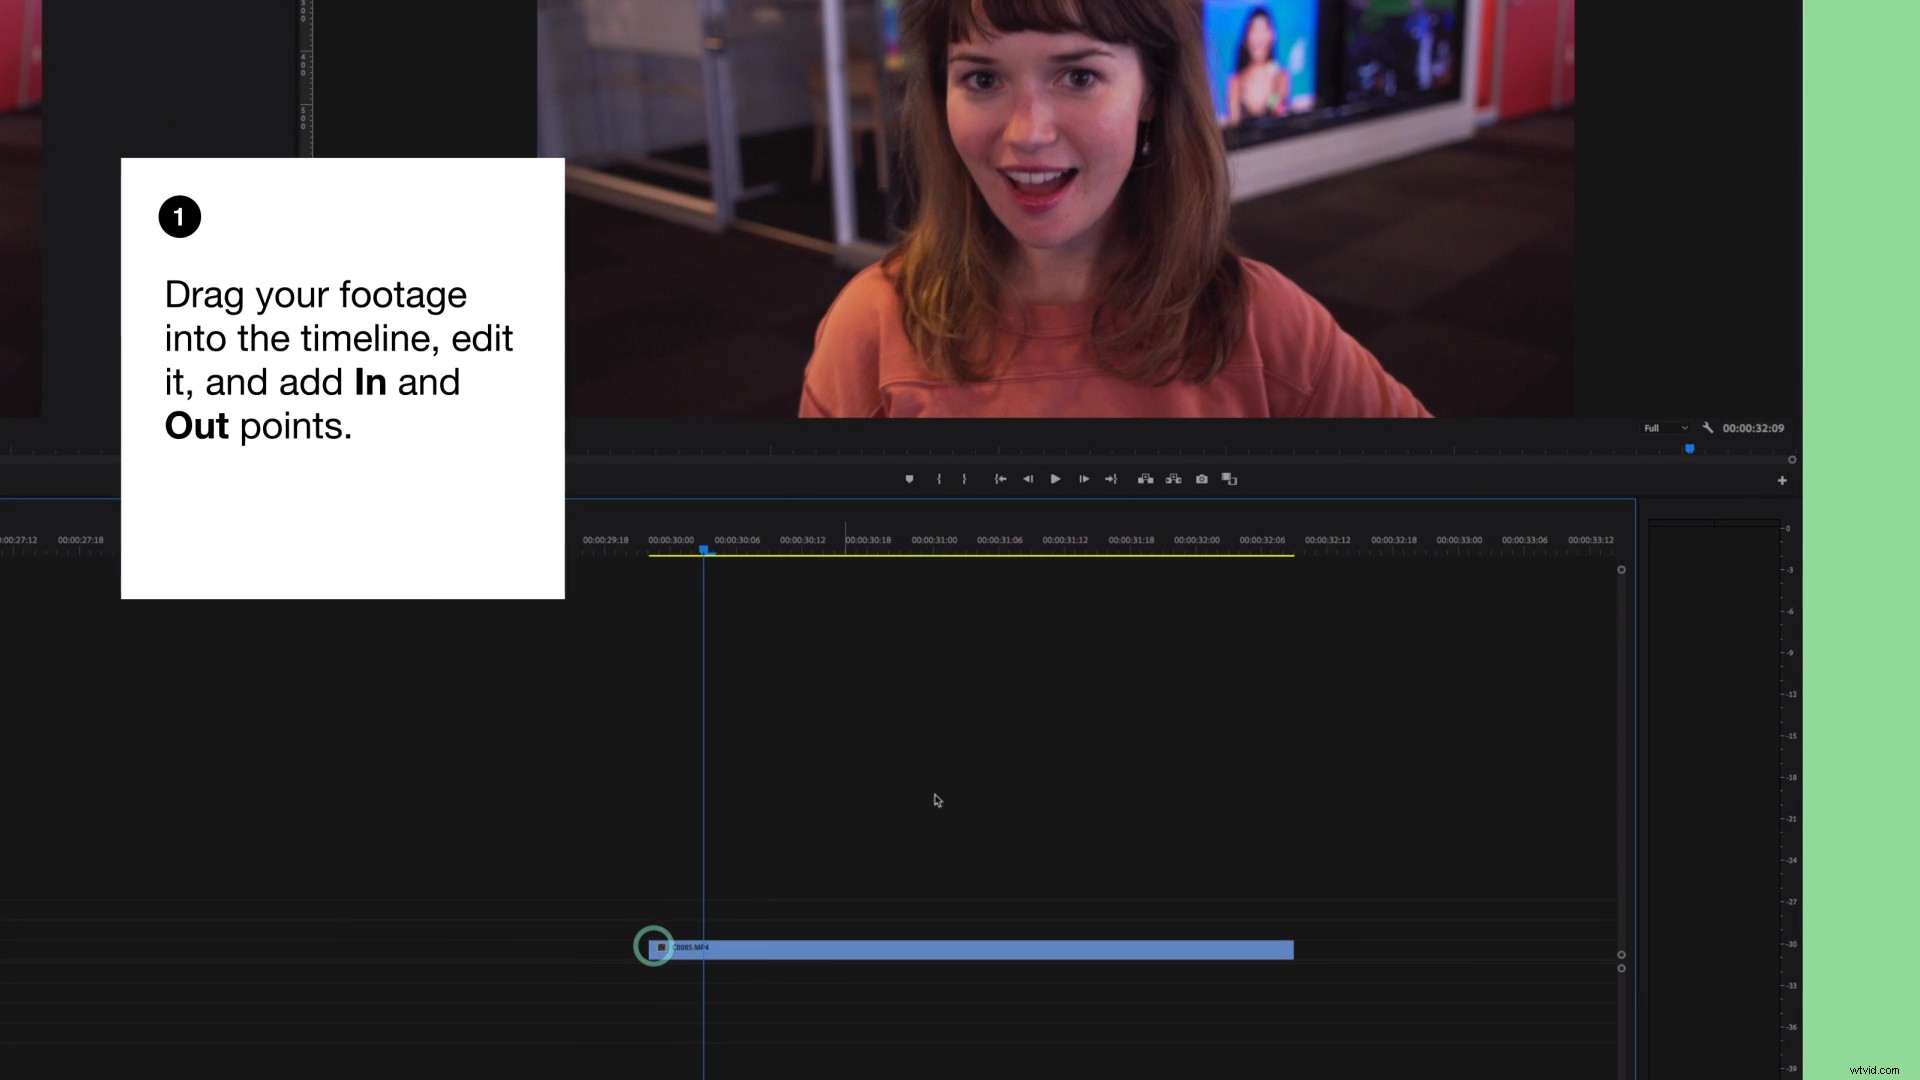
Task: Open the Button Editor with the plus icon
Action: click(x=1782, y=480)
